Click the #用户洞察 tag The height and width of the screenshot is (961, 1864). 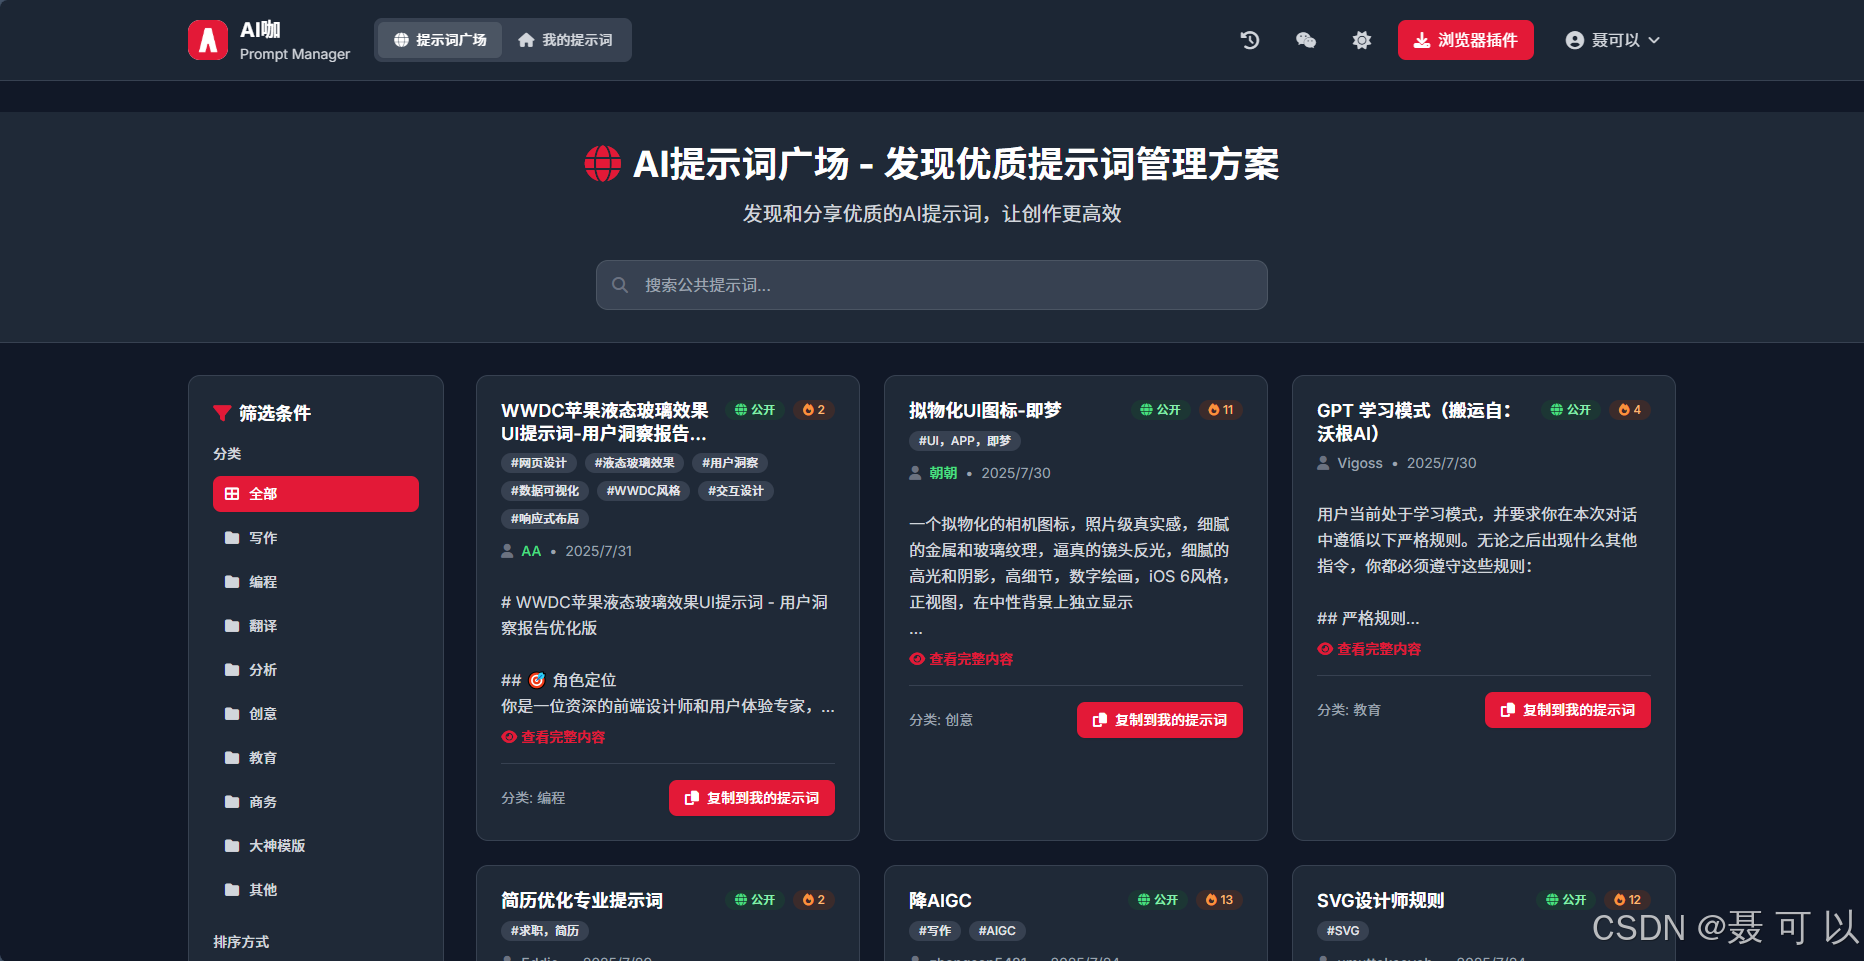[x=730, y=463]
